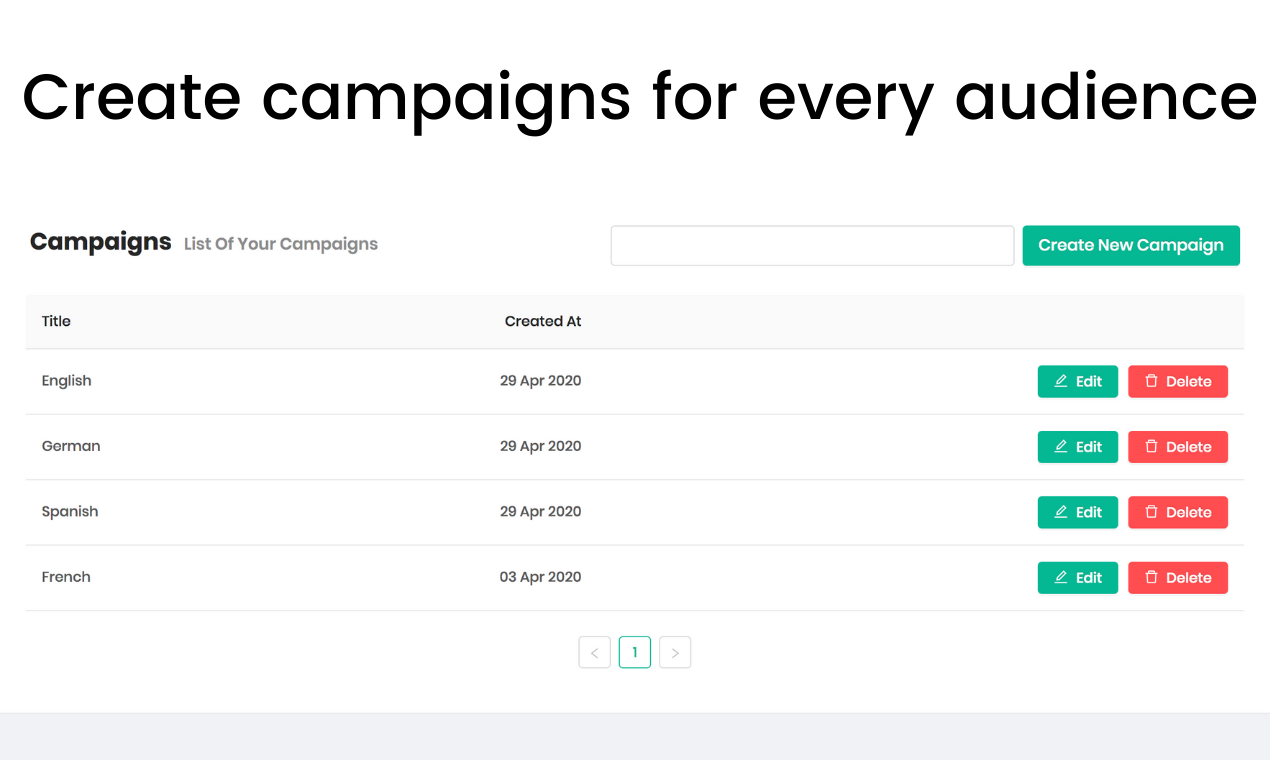Click trash icon in Spanish row Delete button

tap(1151, 512)
